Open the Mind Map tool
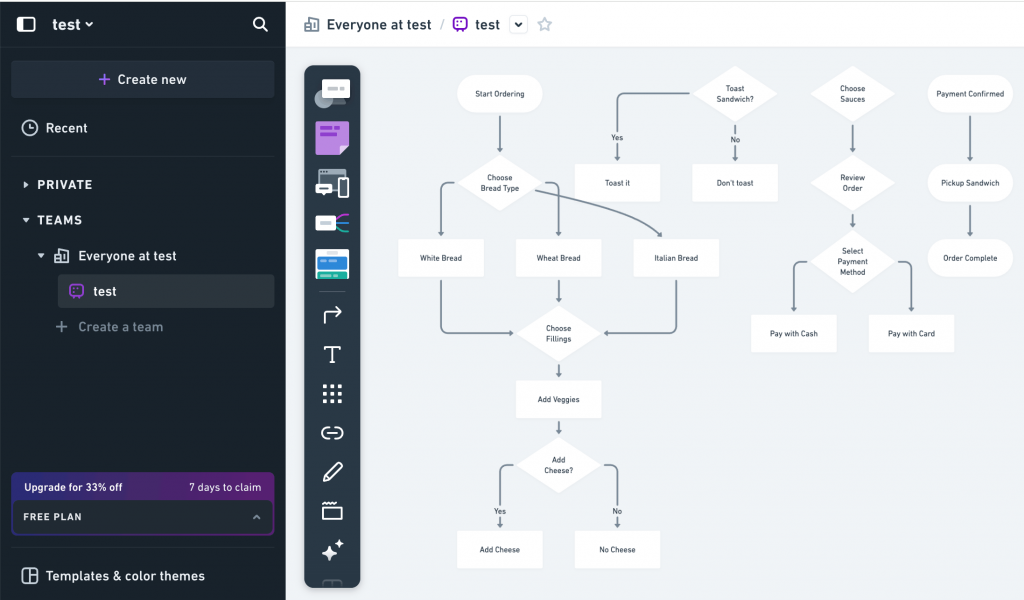Image resolution: width=1024 pixels, height=600 pixels. (332, 223)
